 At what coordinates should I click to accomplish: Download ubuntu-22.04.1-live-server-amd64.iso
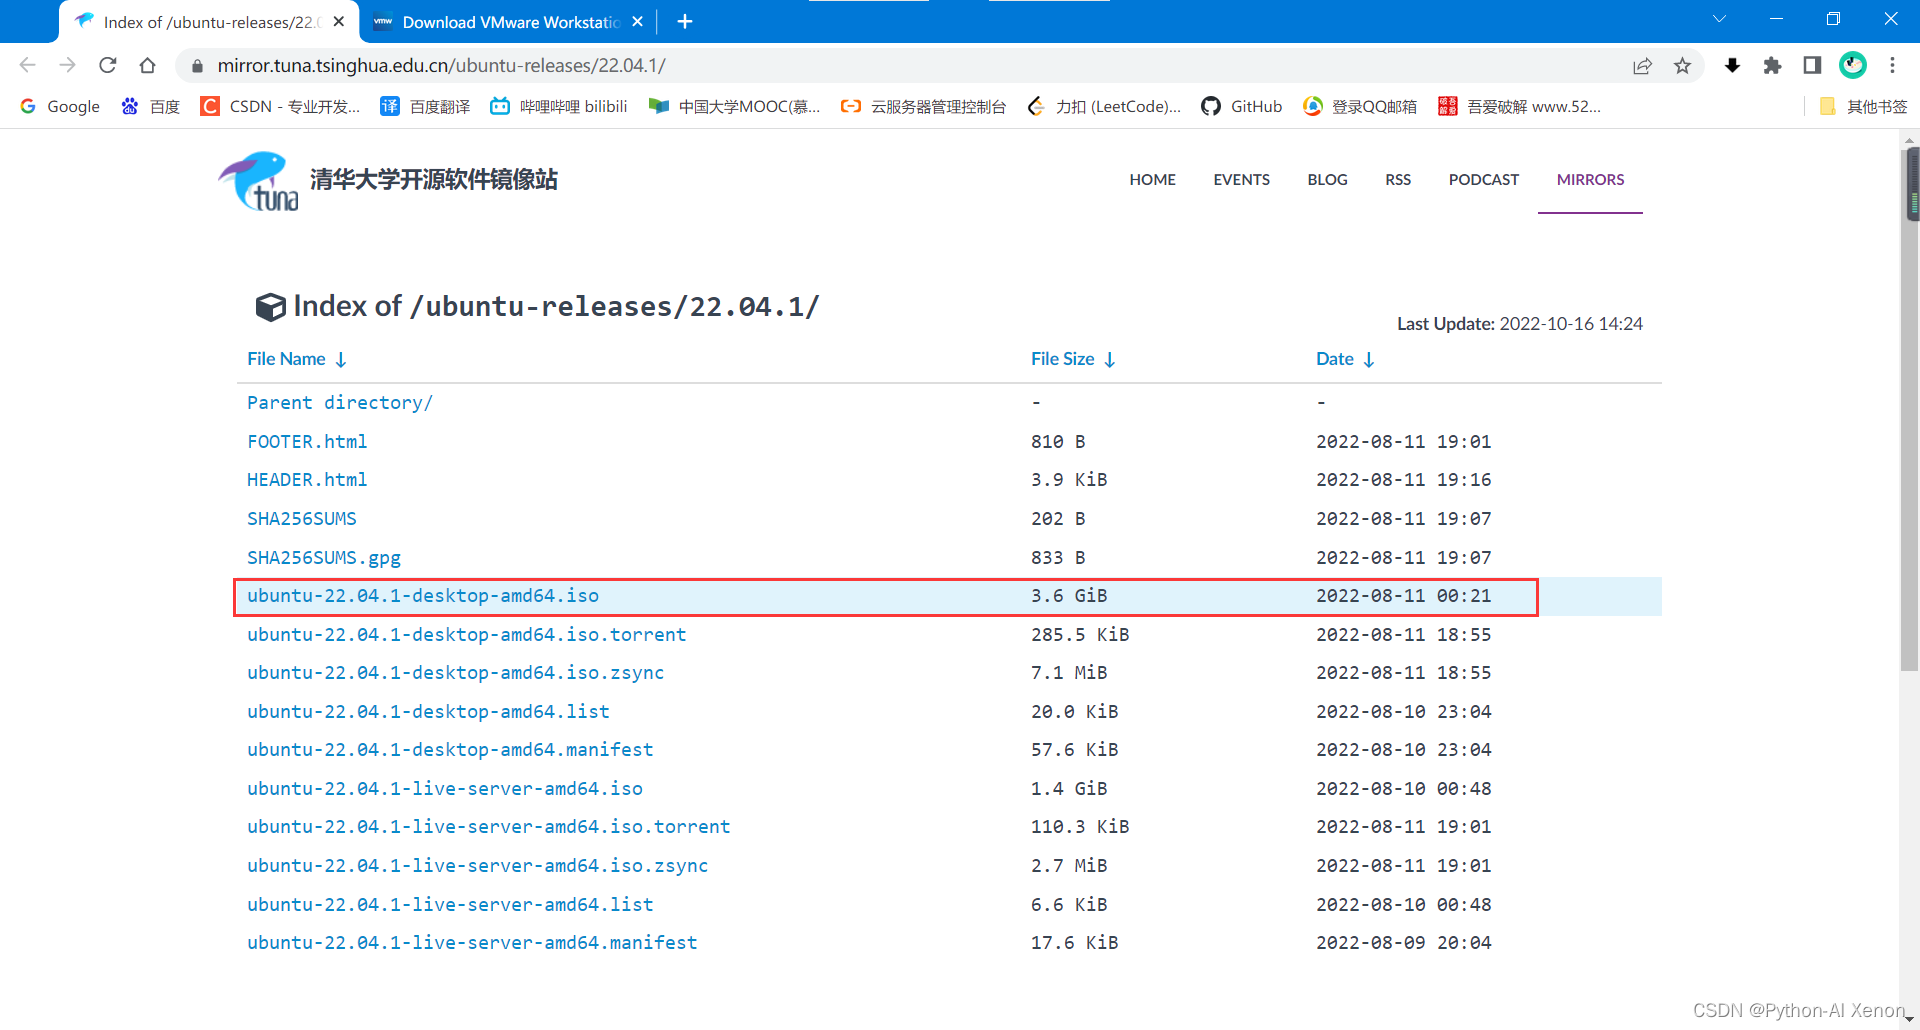[x=445, y=789]
